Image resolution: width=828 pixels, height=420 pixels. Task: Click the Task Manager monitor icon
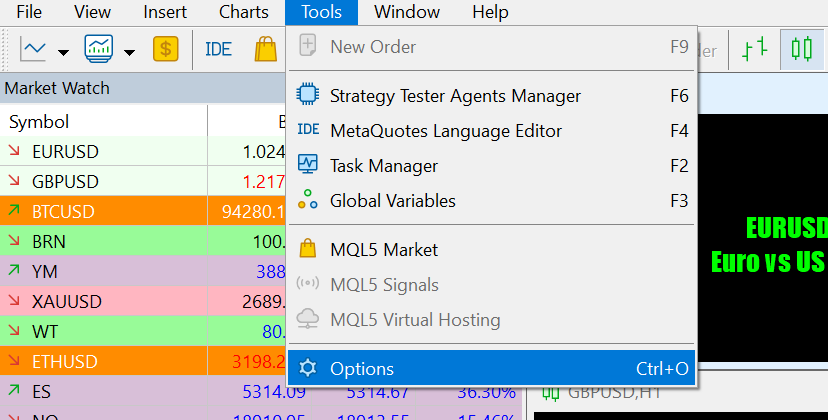pyautogui.click(x=307, y=164)
